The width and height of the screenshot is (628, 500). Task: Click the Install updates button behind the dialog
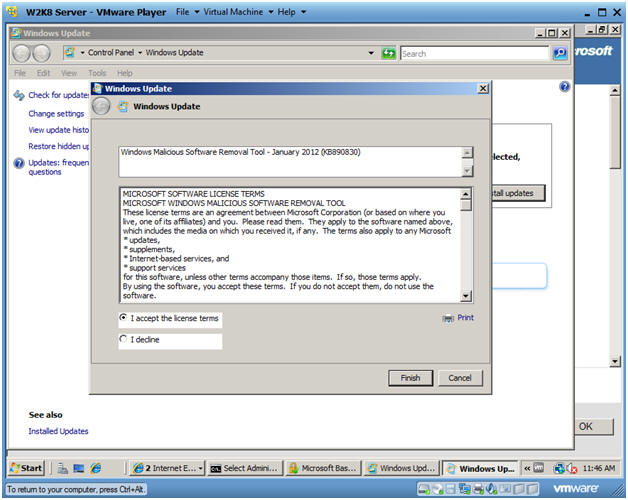tap(518, 193)
